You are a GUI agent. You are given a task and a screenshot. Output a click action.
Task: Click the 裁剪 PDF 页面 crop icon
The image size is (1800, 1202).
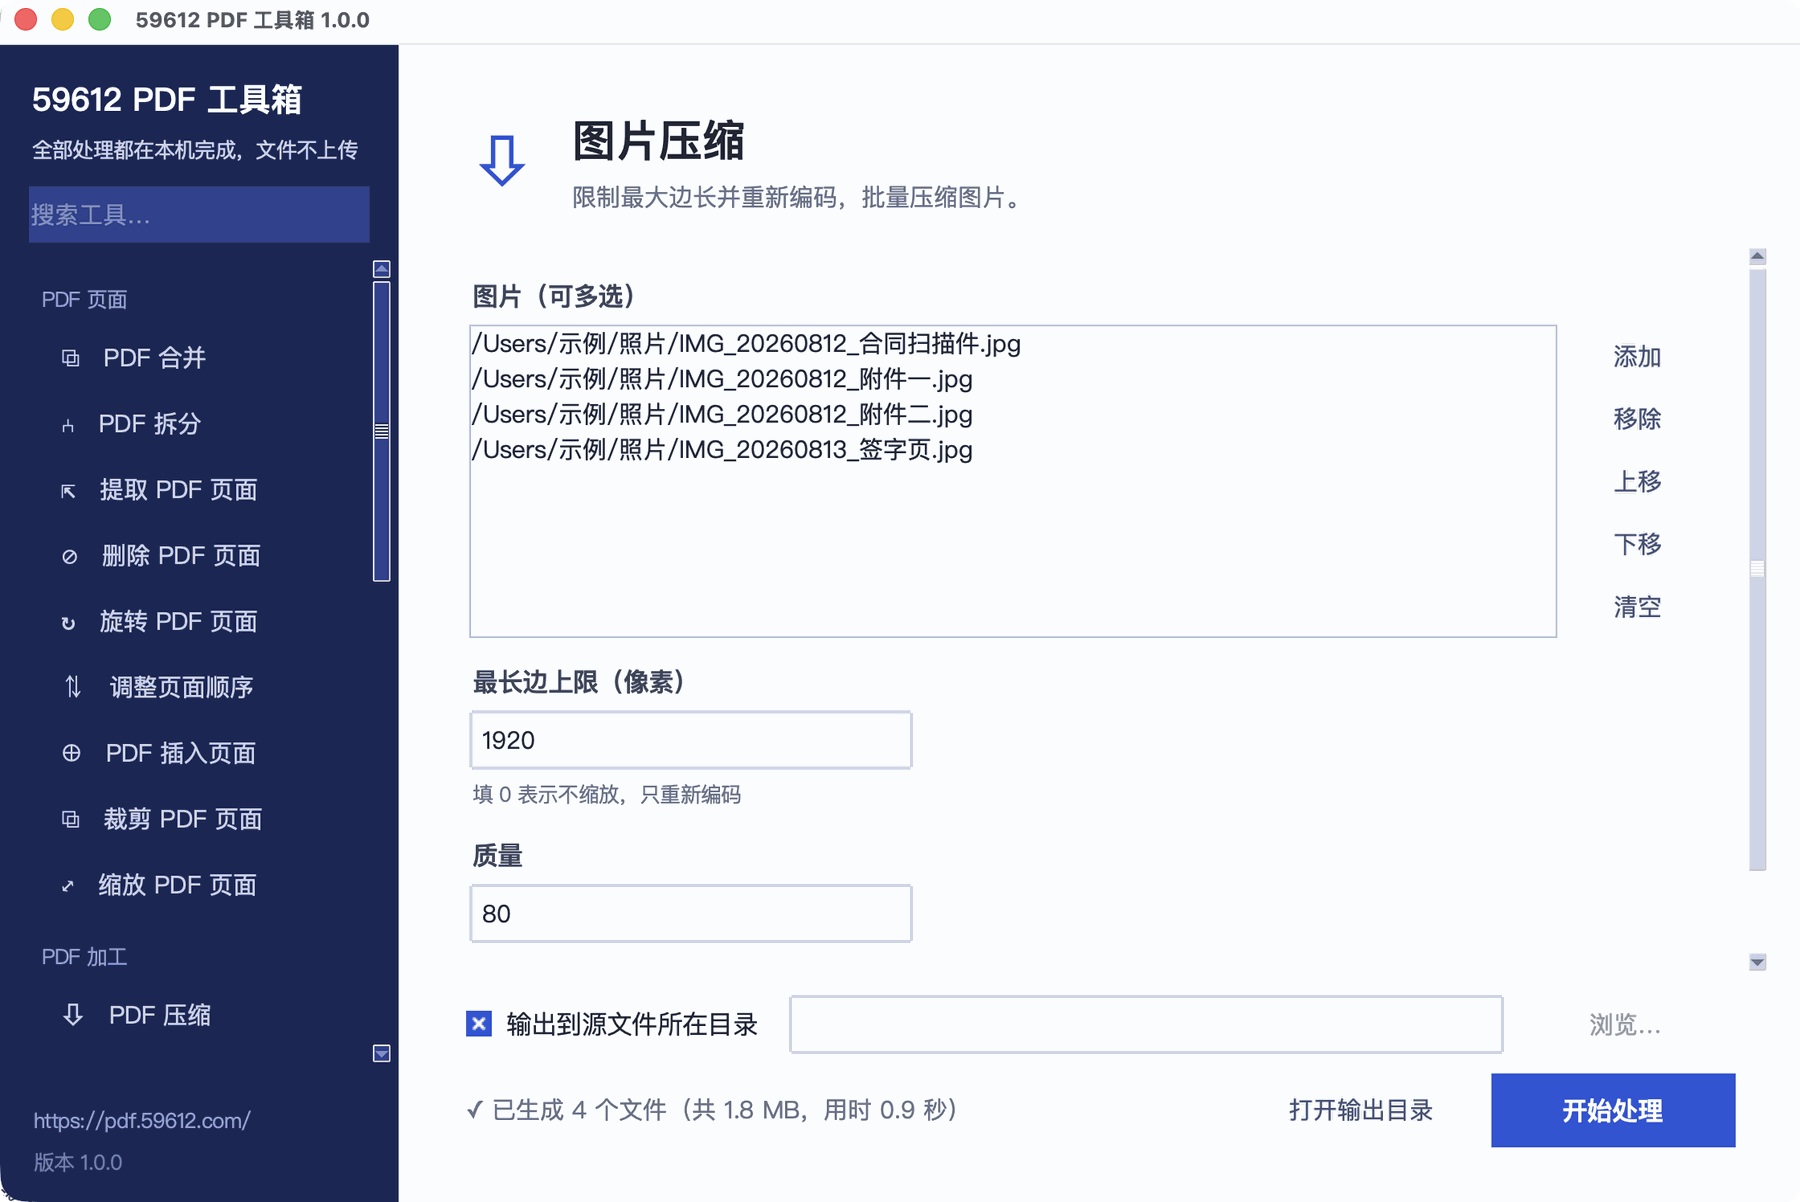[x=70, y=820]
